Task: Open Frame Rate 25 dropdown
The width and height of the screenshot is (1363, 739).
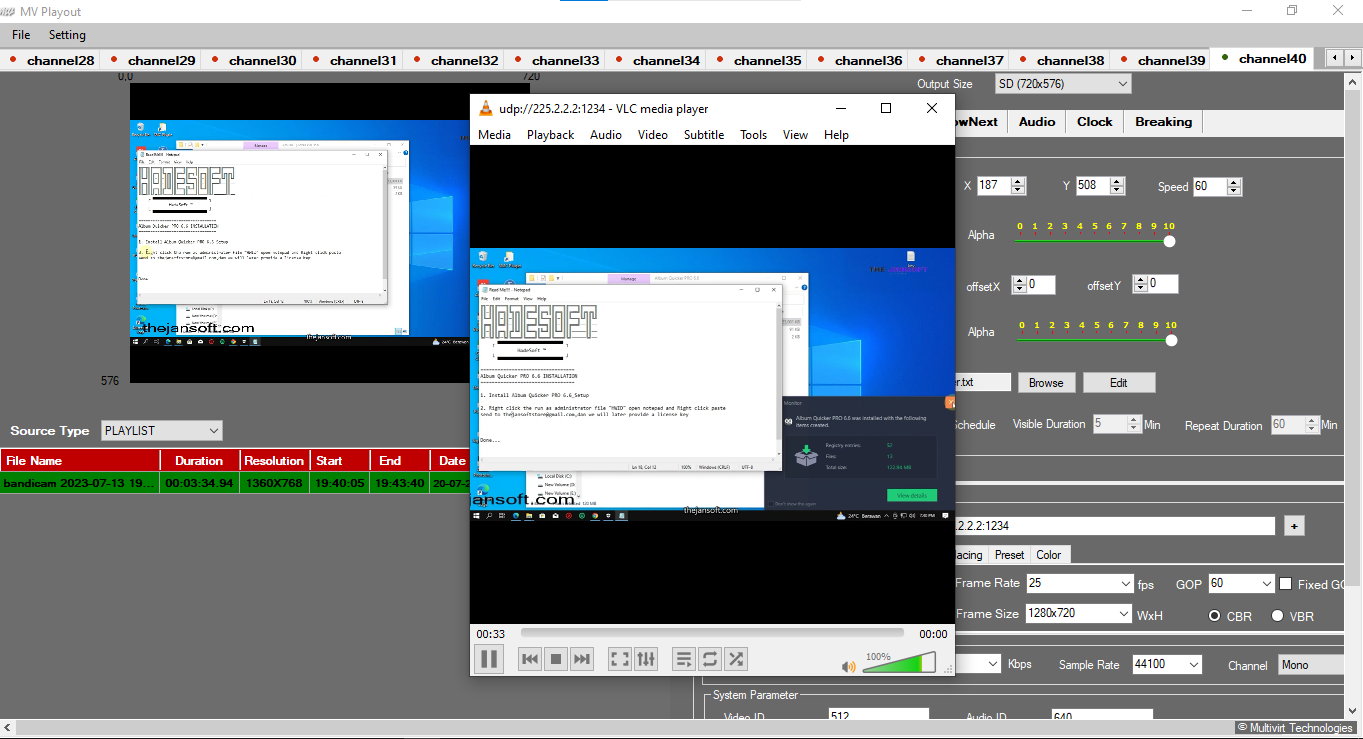Action: (1080, 583)
